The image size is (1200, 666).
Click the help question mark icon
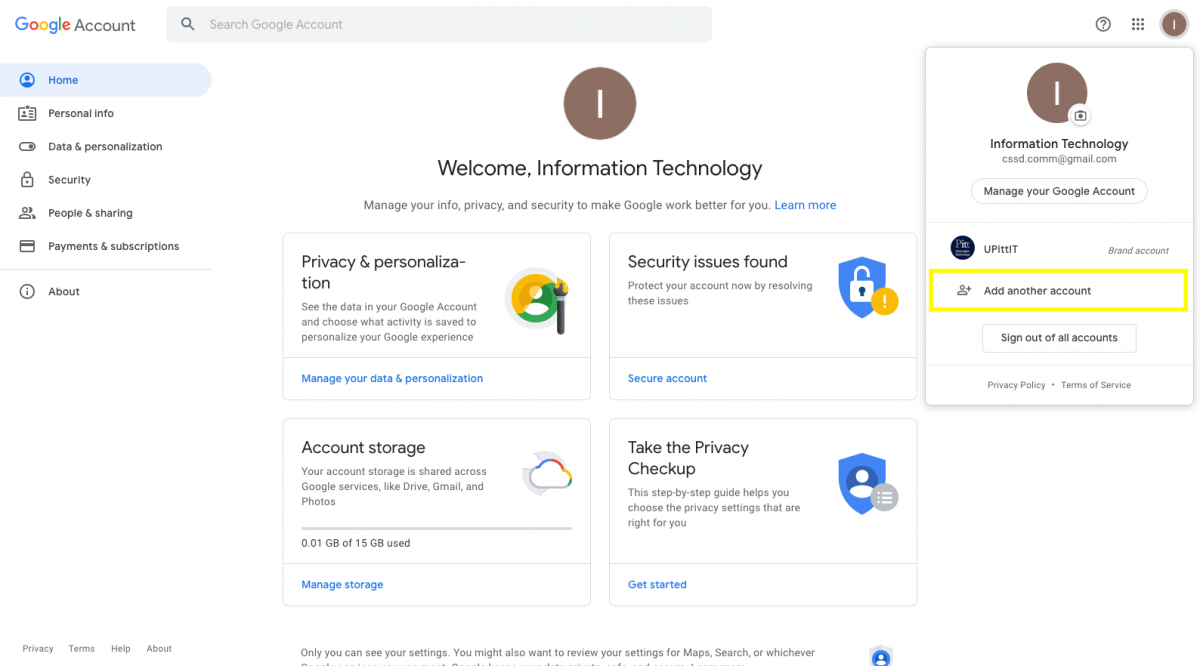(x=1103, y=24)
